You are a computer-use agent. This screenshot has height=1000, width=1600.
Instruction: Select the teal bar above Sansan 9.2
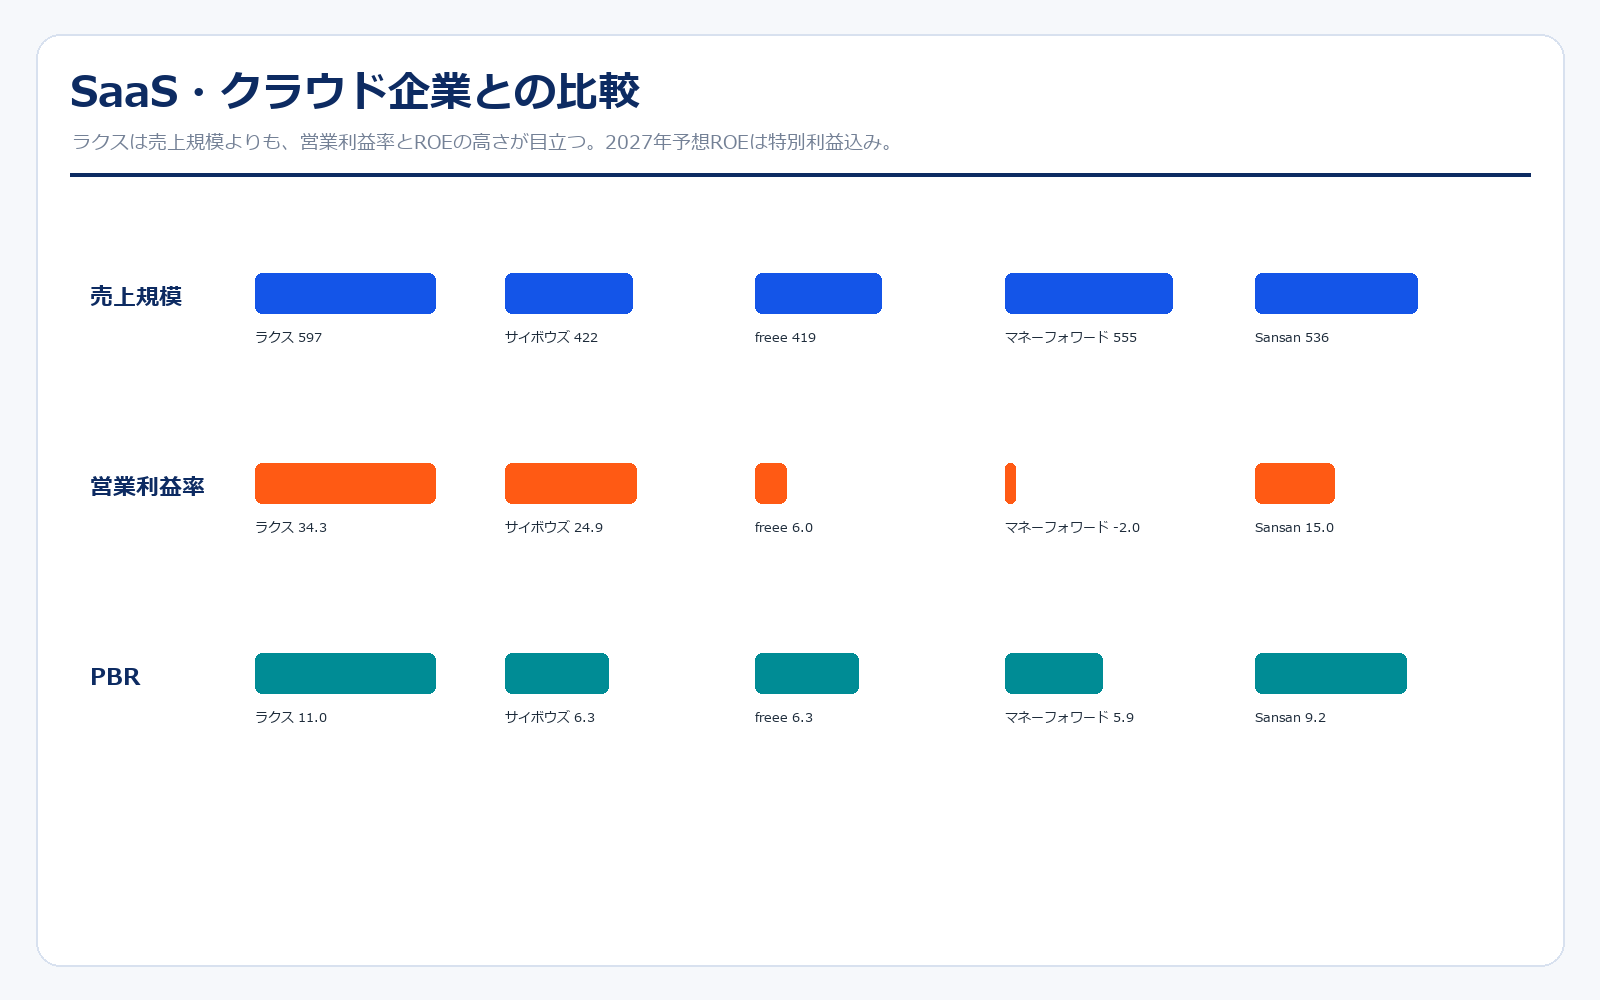coord(1331,673)
